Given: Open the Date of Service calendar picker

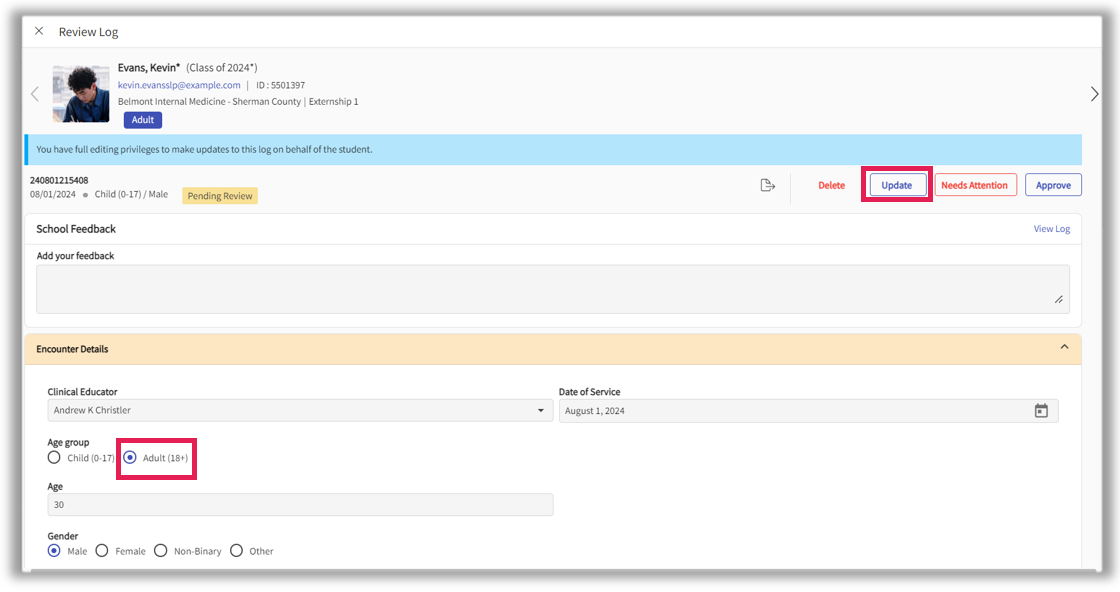Looking at the screenshot, I should pos(1041,410).
